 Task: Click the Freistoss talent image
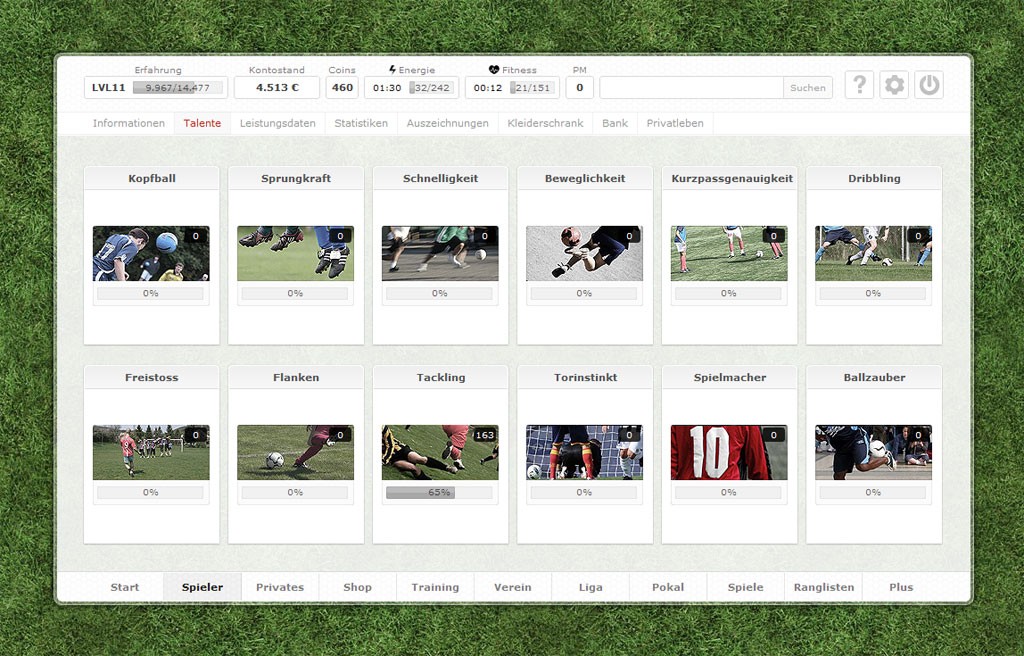click(151, 452)
